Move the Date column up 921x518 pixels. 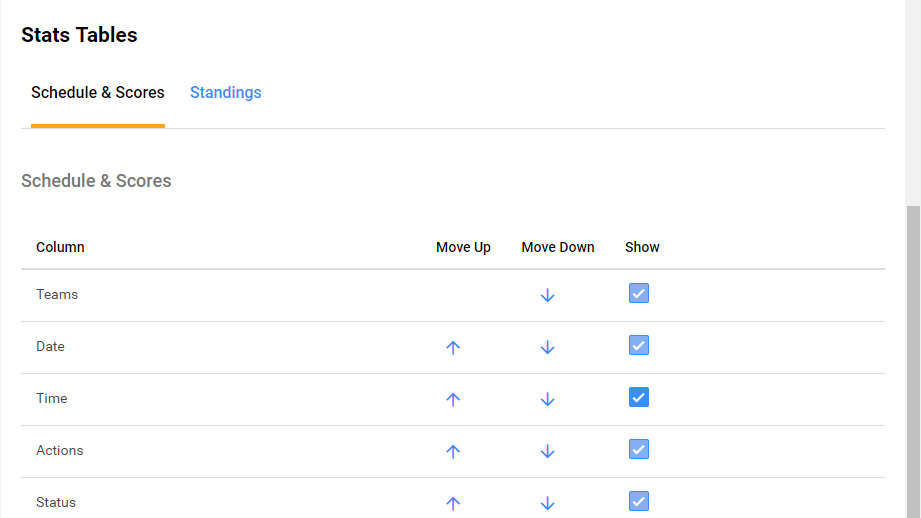pos(453,347)
